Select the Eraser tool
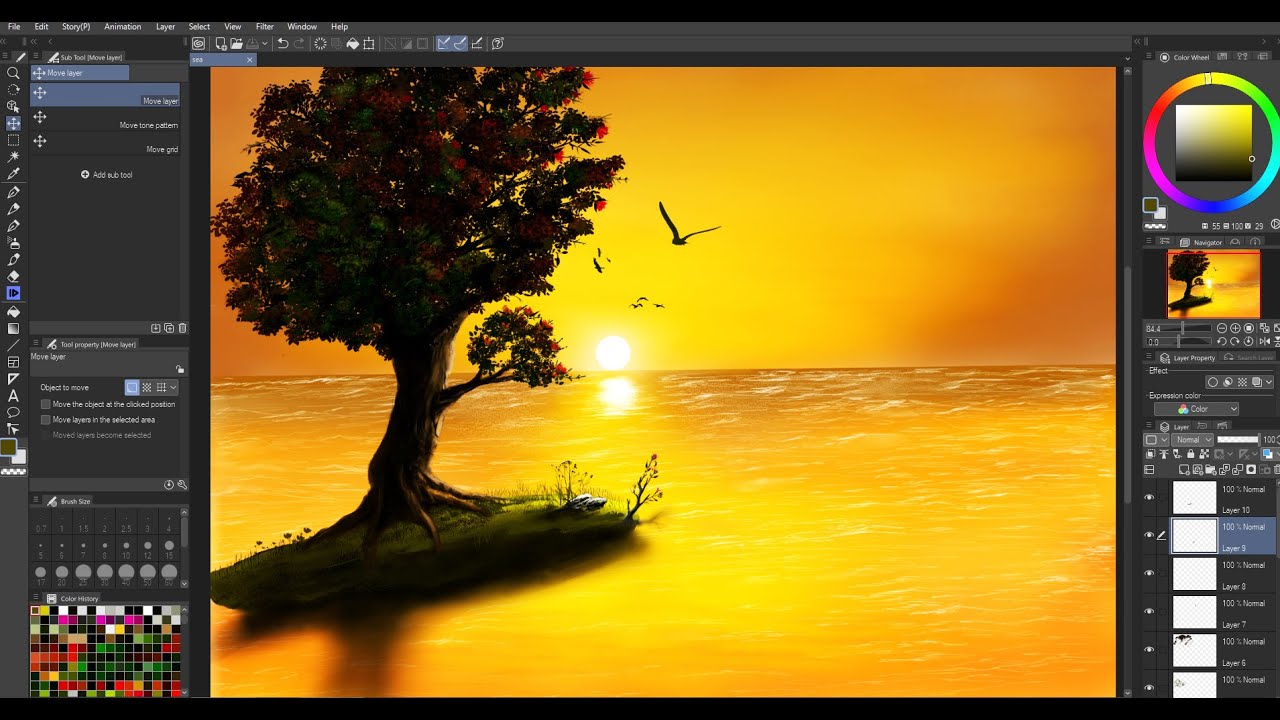 (x=14, y=276)
